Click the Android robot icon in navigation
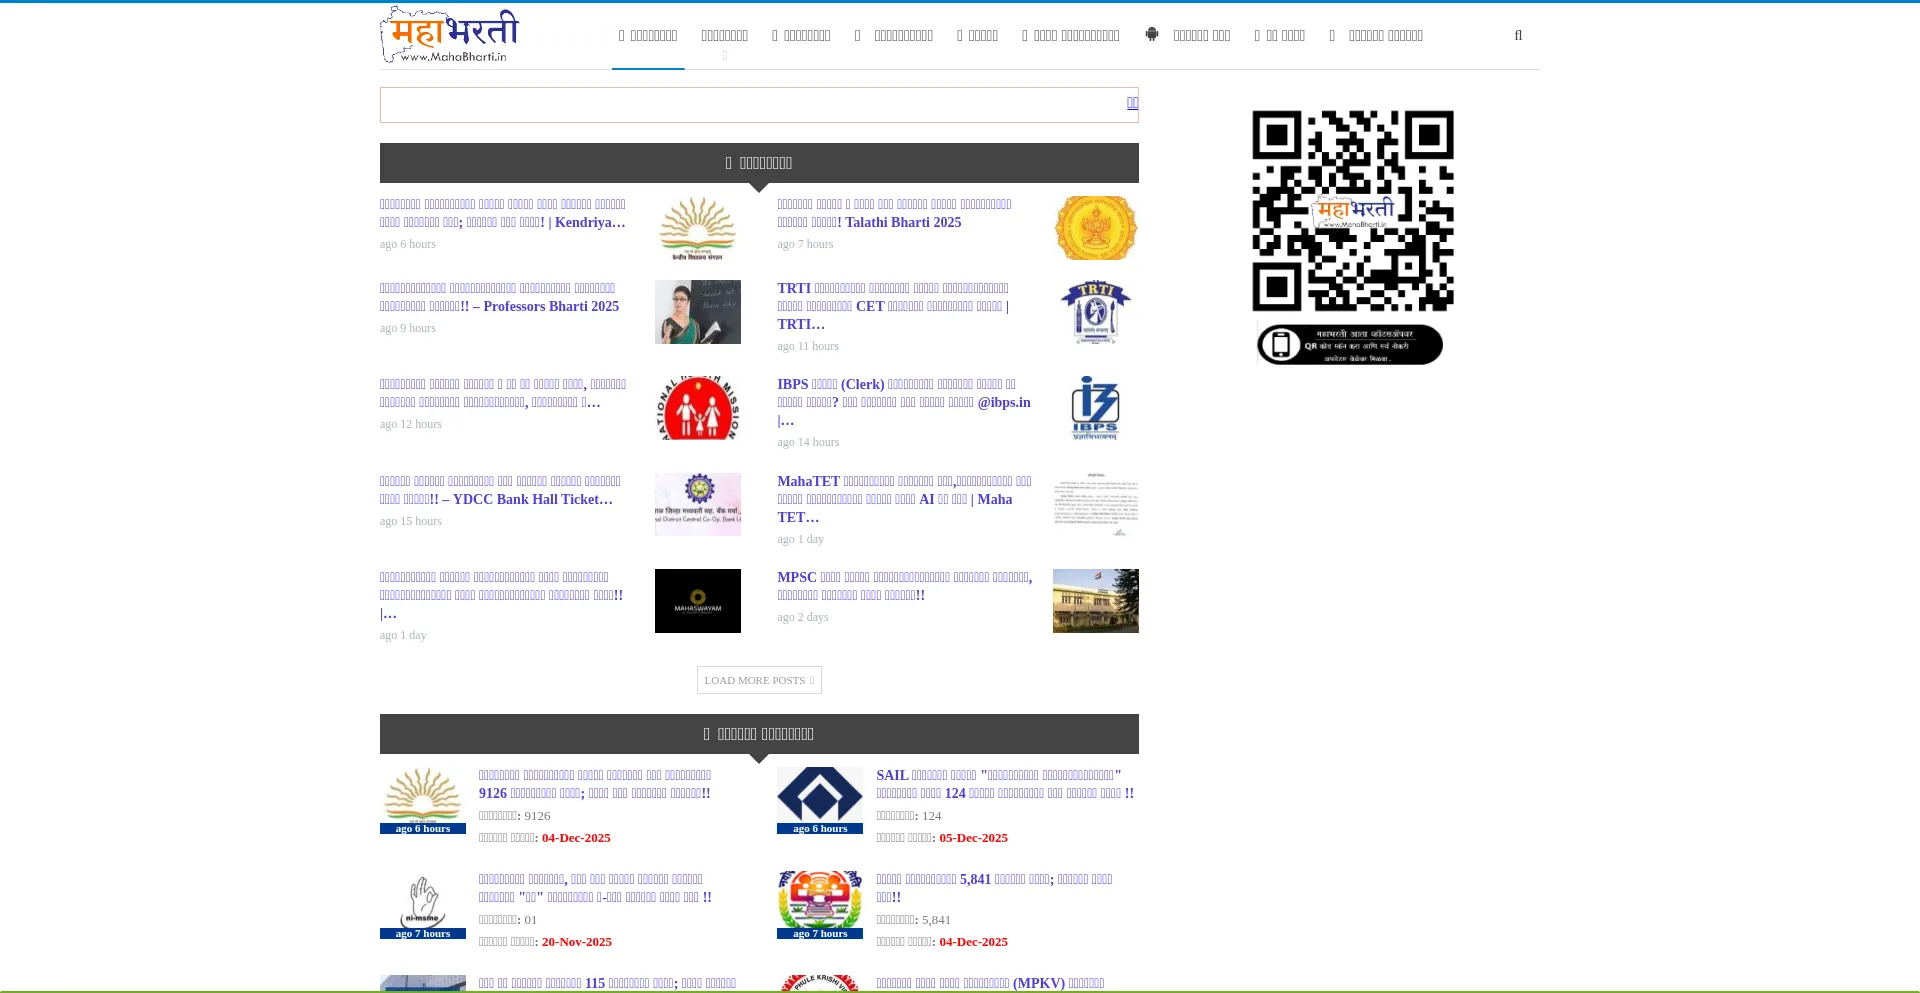1920x993 pixels. (1152, 35)
